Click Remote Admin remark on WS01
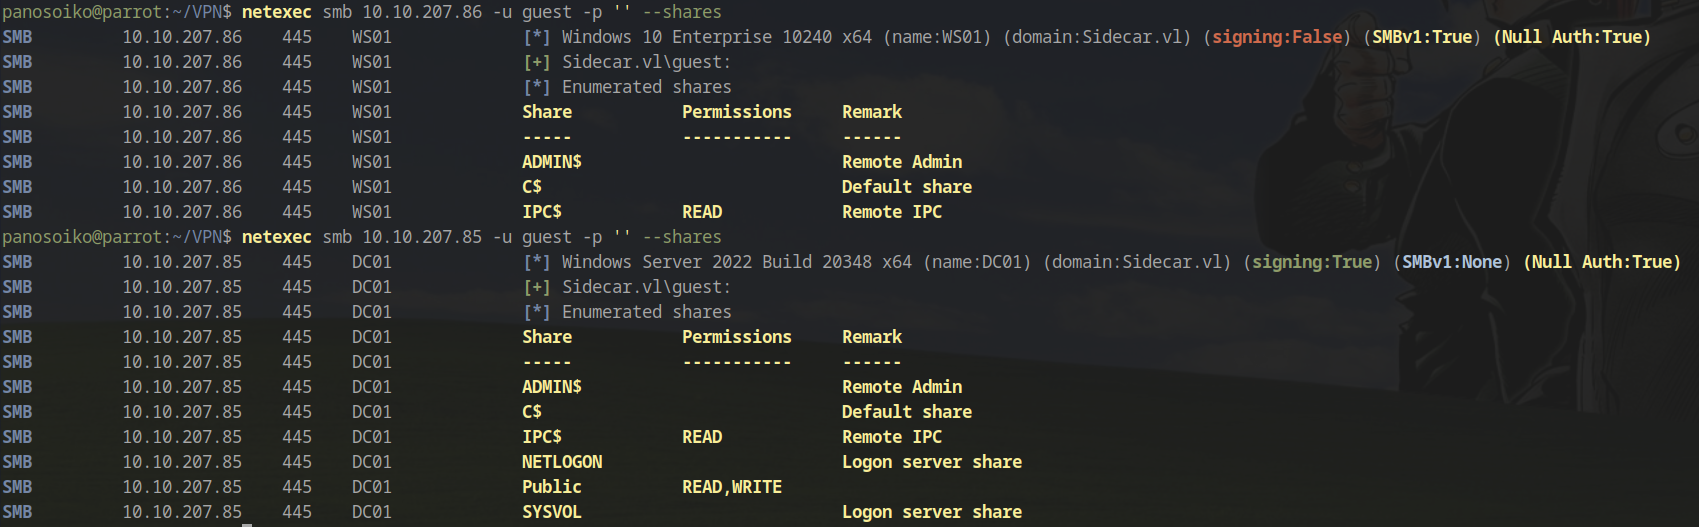1699x527 pixels. [902, 162]
